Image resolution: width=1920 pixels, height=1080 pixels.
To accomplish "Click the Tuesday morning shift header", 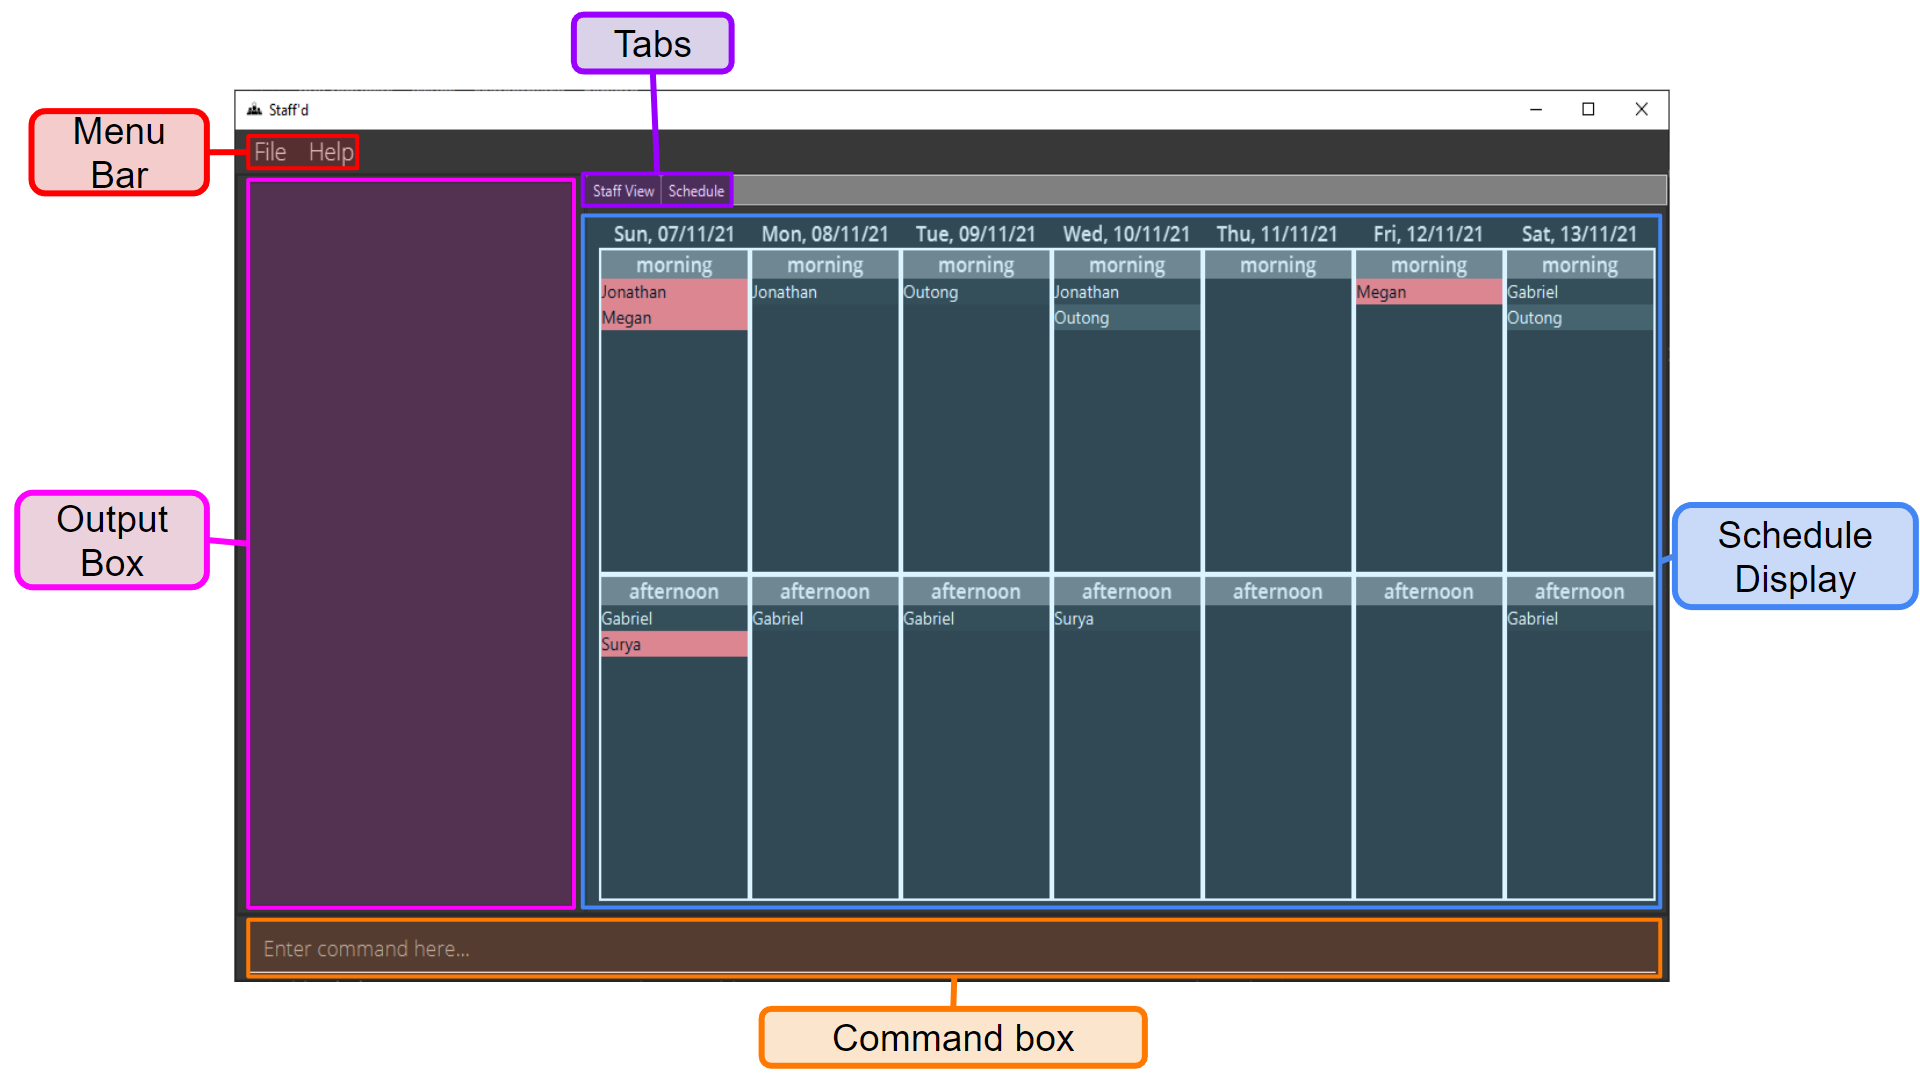I will (x=976, y=265).
